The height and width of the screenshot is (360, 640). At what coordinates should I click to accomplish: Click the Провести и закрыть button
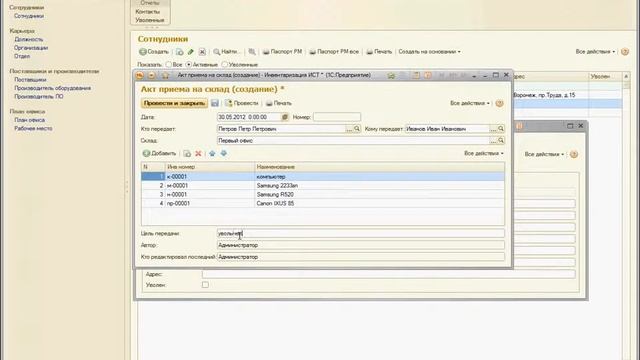(174, 103)
